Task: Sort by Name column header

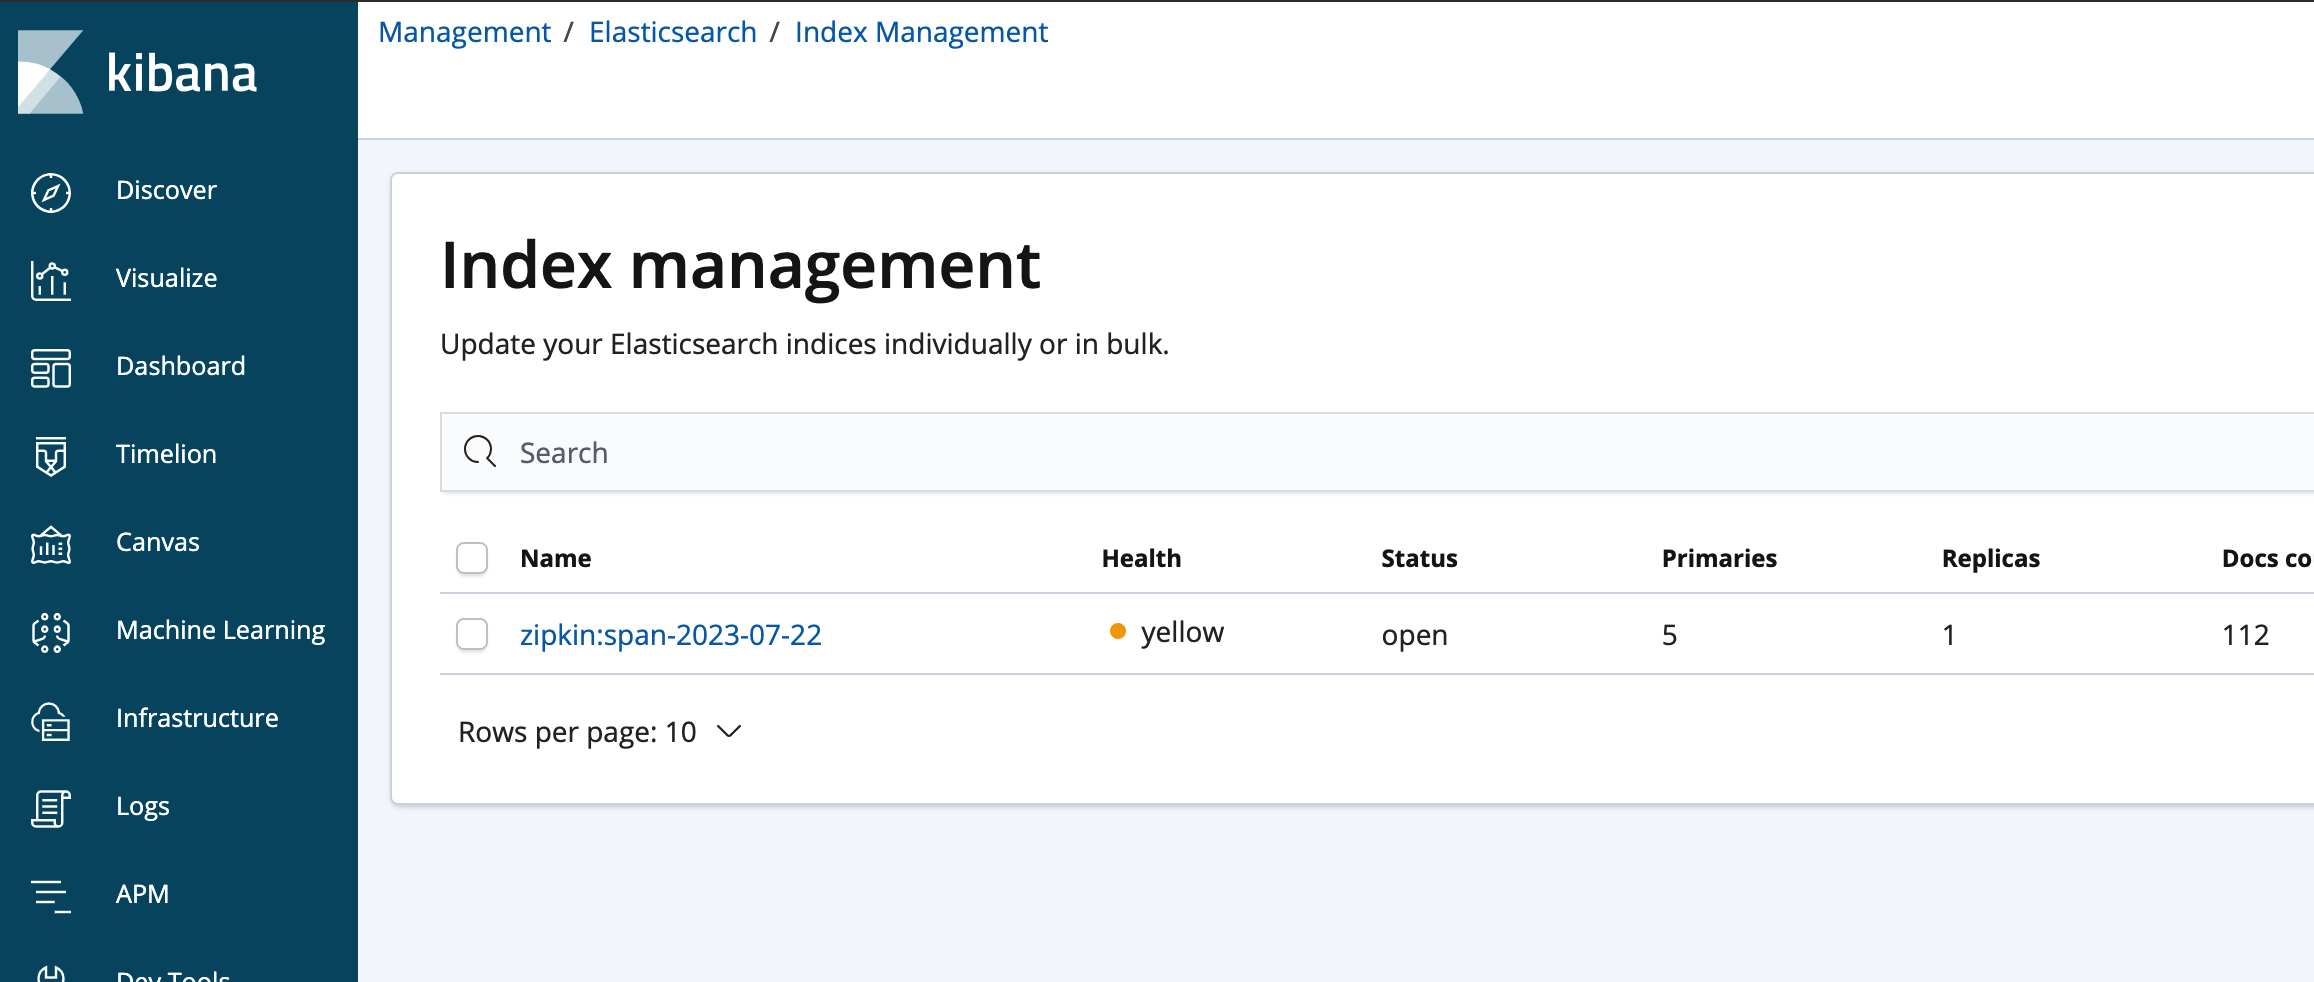Action: tap(556, 558)
